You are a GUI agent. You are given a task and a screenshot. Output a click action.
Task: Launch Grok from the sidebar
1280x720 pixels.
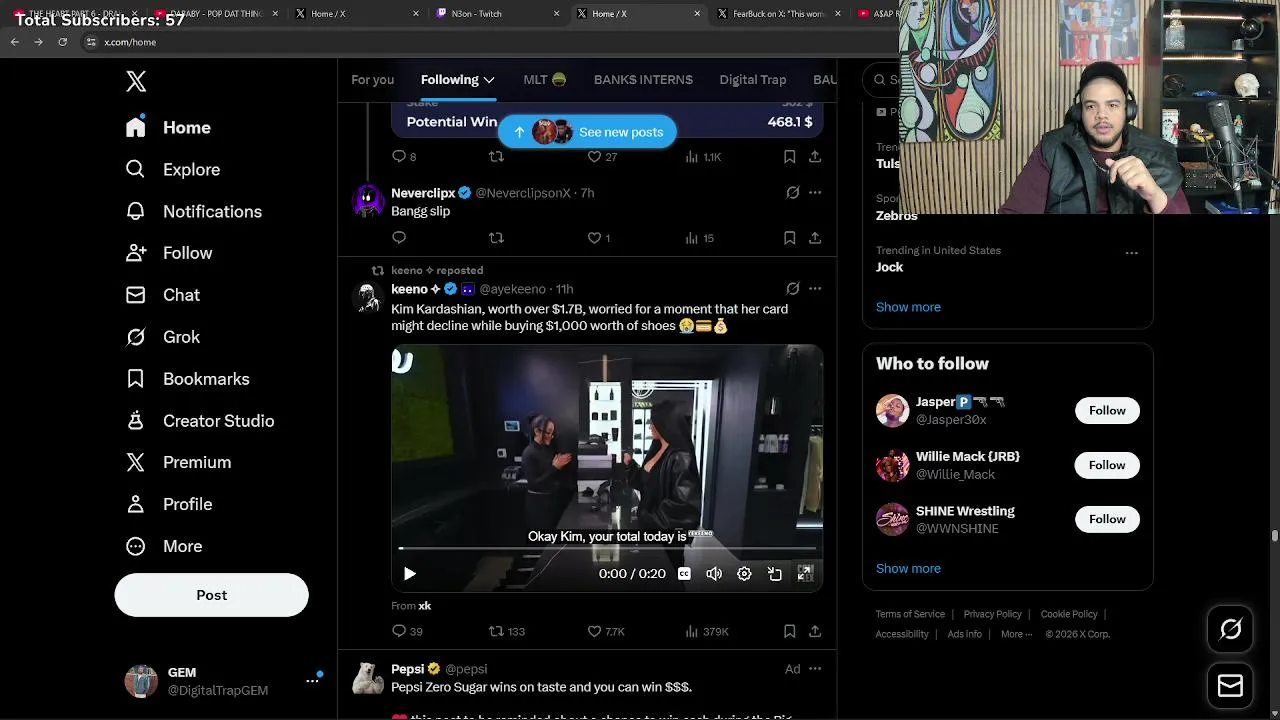pyautogui.click(x=162, y=338)
